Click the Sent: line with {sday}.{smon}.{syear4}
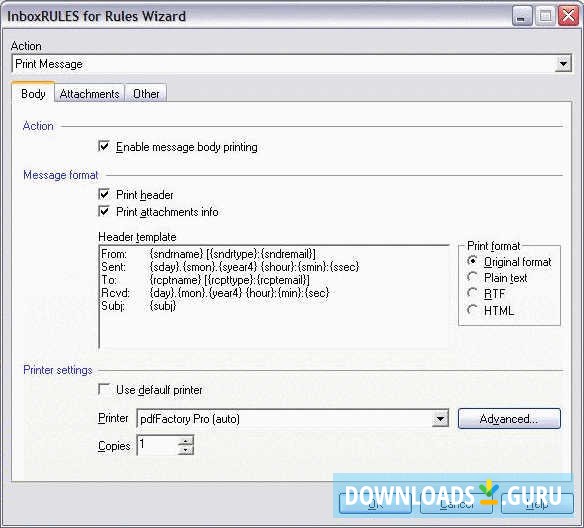Viewport: 584px width, 528px height. coord(230,267)
